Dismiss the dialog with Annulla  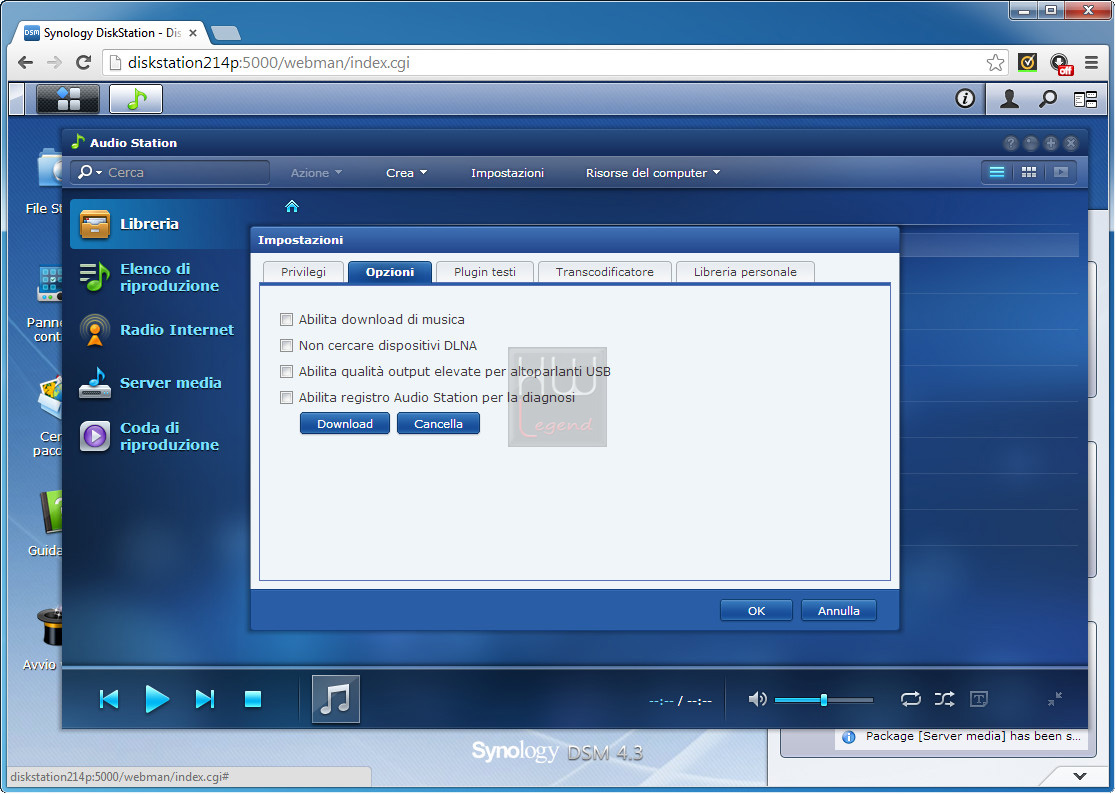(x=838, y=610)
